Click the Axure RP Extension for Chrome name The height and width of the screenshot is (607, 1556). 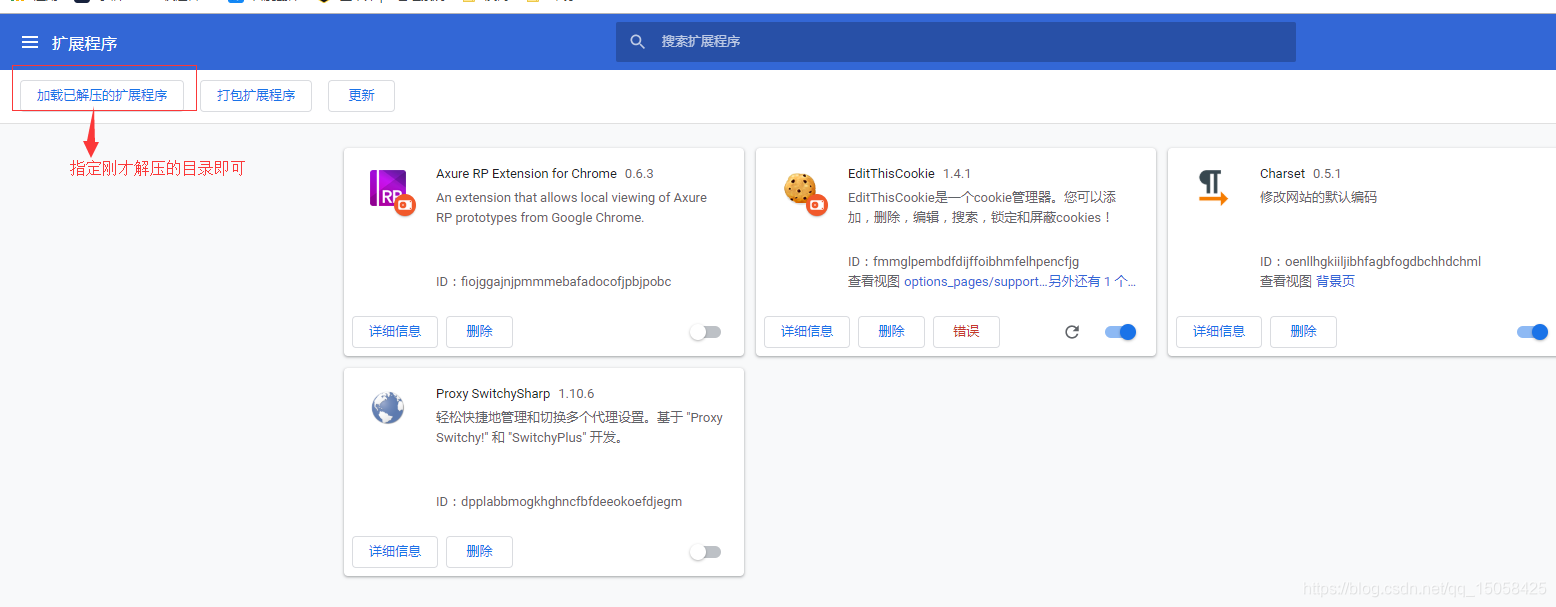526,174
